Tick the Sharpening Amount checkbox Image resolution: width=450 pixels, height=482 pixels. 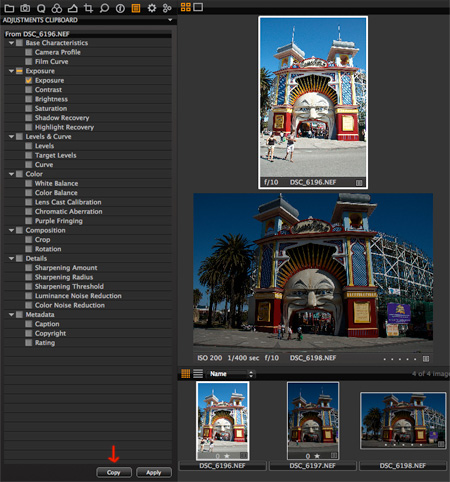(x=29, y=268)
